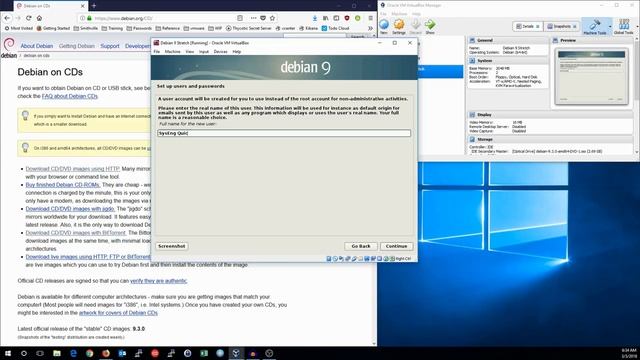Open artwork for covers of Debian CDs link

(118, 313)
